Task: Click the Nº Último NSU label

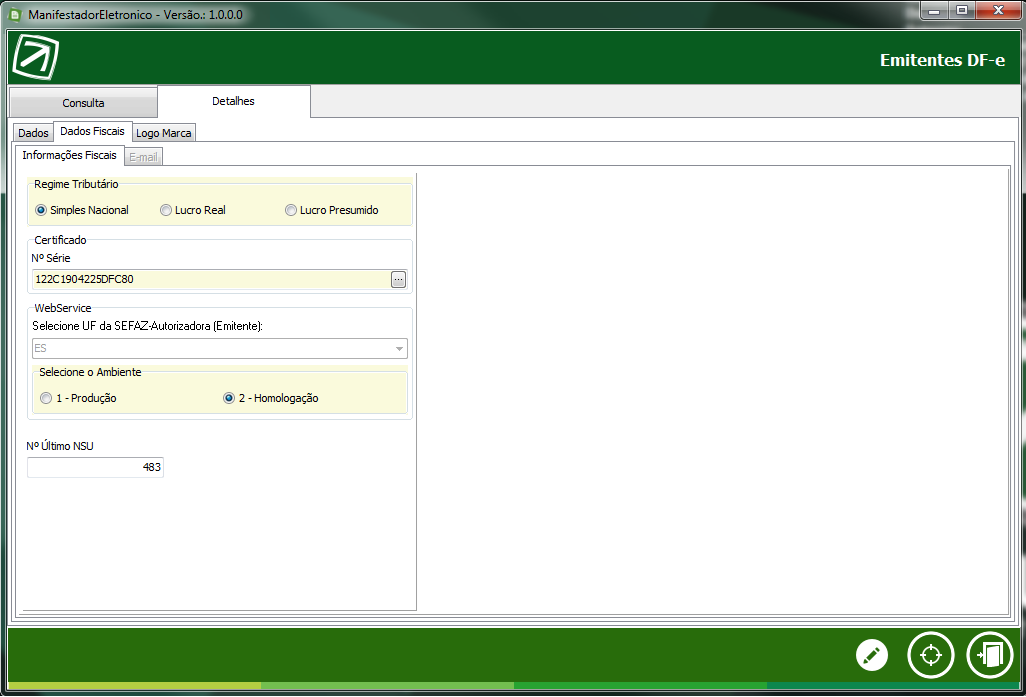Action: point(60,446)
